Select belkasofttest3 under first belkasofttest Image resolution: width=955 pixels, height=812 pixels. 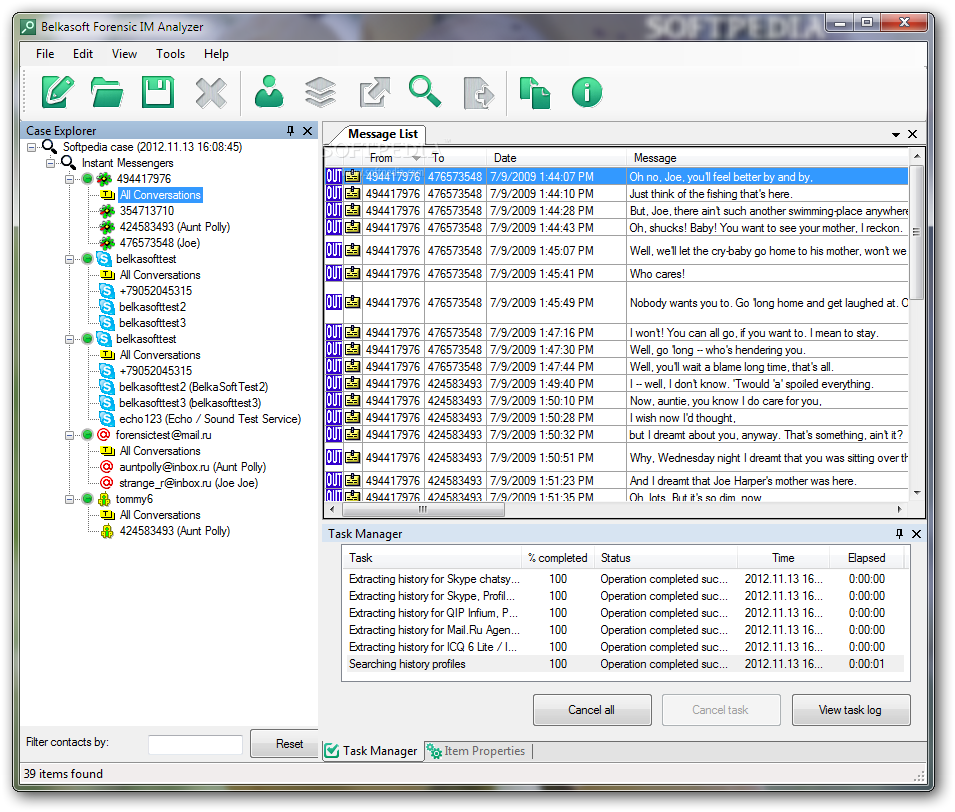click(x=152, y=323)
